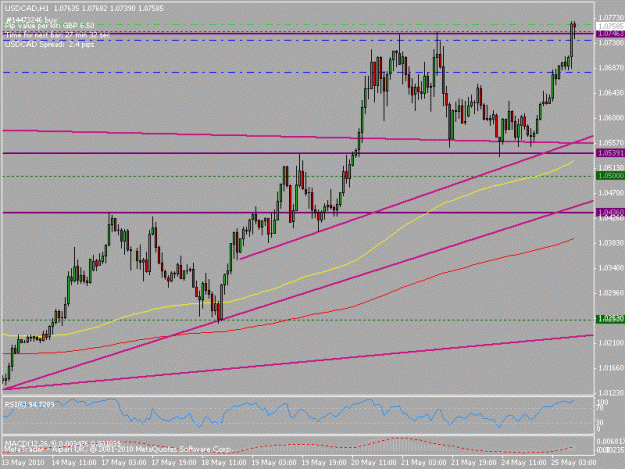Click the 17 May 03:00 time label
Screen dimensions: 625x469
pos(124,463)
